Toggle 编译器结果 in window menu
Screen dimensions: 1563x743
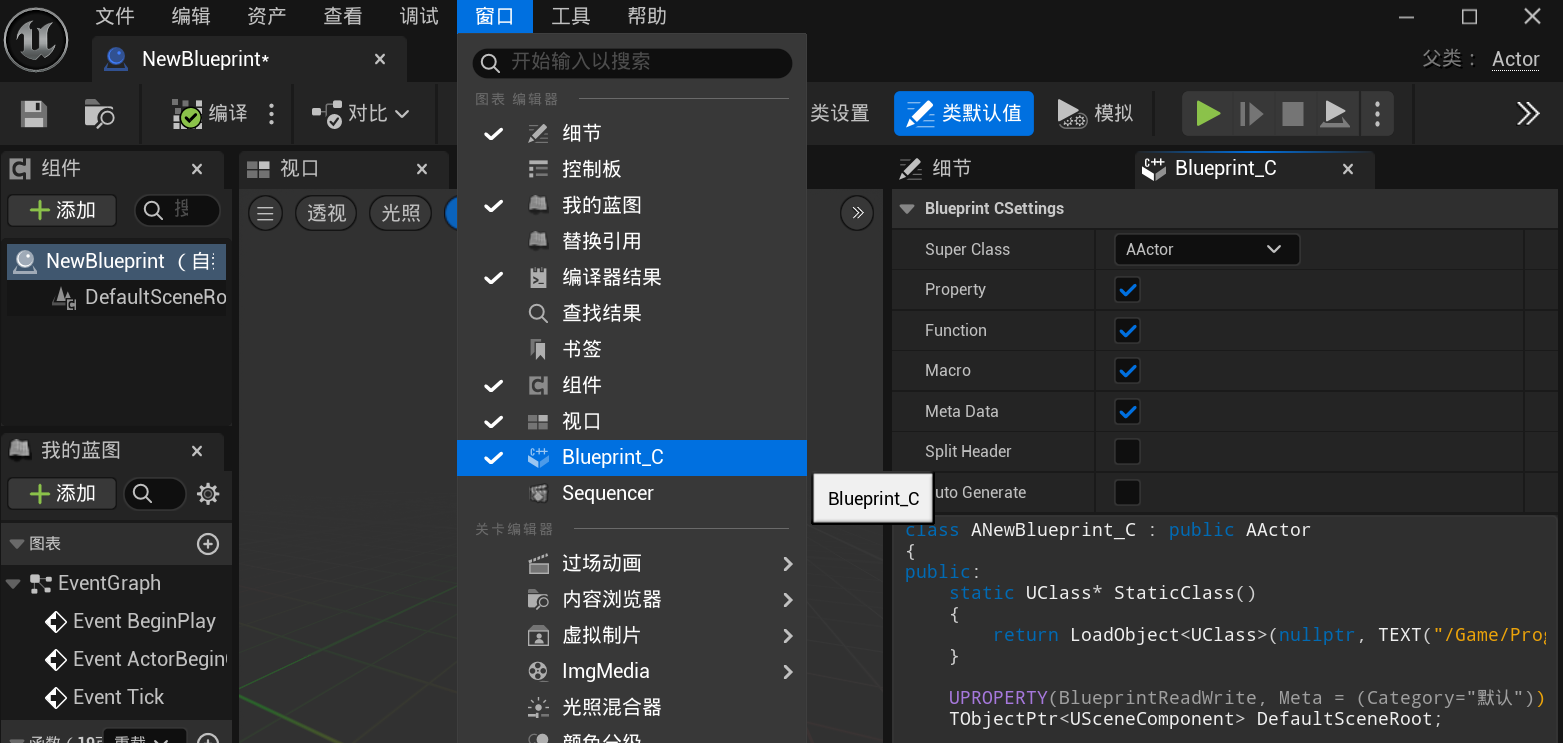tap(632, 277)
